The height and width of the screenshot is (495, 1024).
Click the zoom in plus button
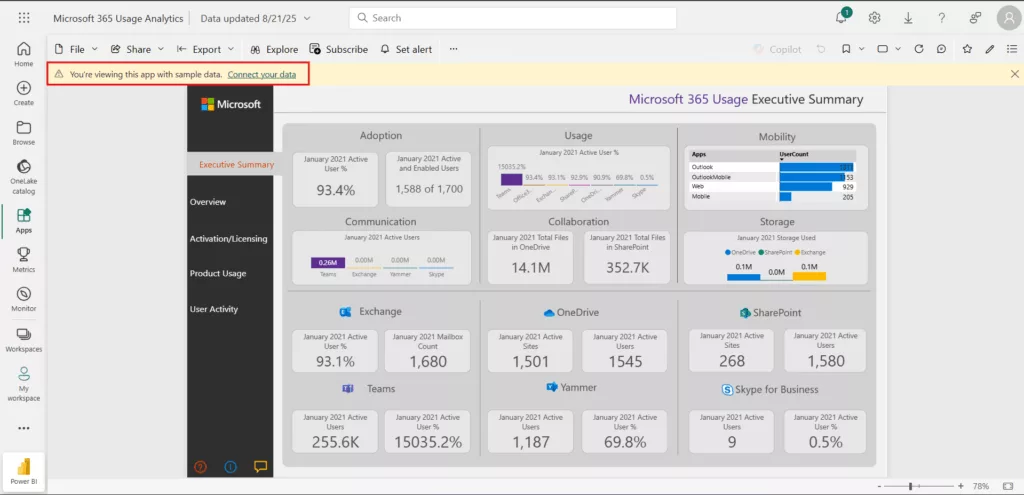click(x=961, y=487)
